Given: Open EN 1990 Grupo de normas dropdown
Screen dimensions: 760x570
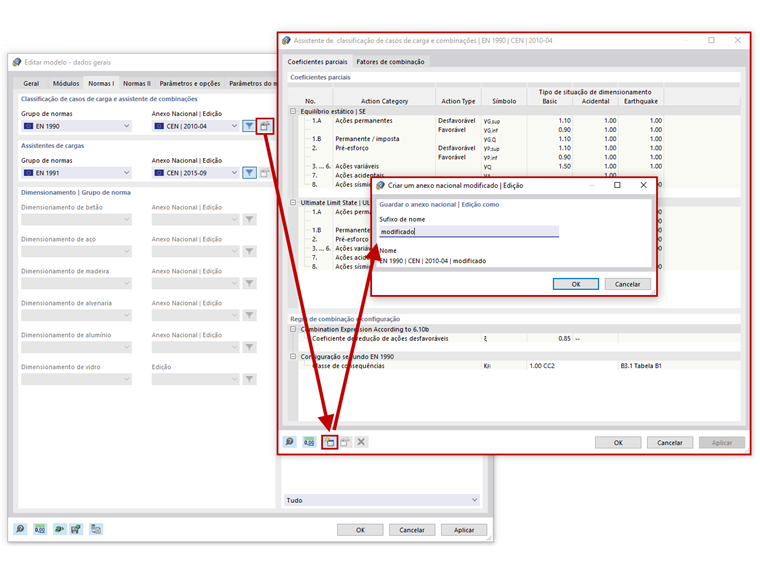Looking at the screenshot, I should coord(77,126).
